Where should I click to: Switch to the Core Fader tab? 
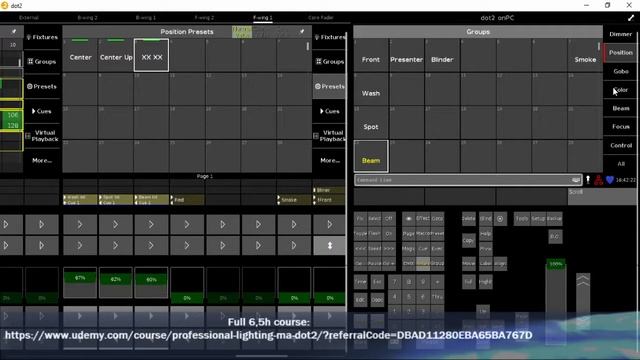321,18
